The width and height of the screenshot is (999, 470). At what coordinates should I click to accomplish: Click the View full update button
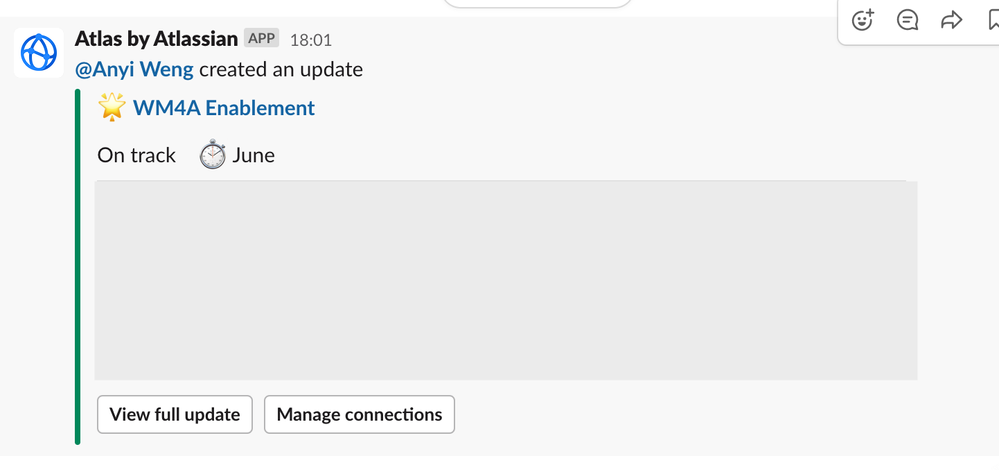[x=175, y=415]
